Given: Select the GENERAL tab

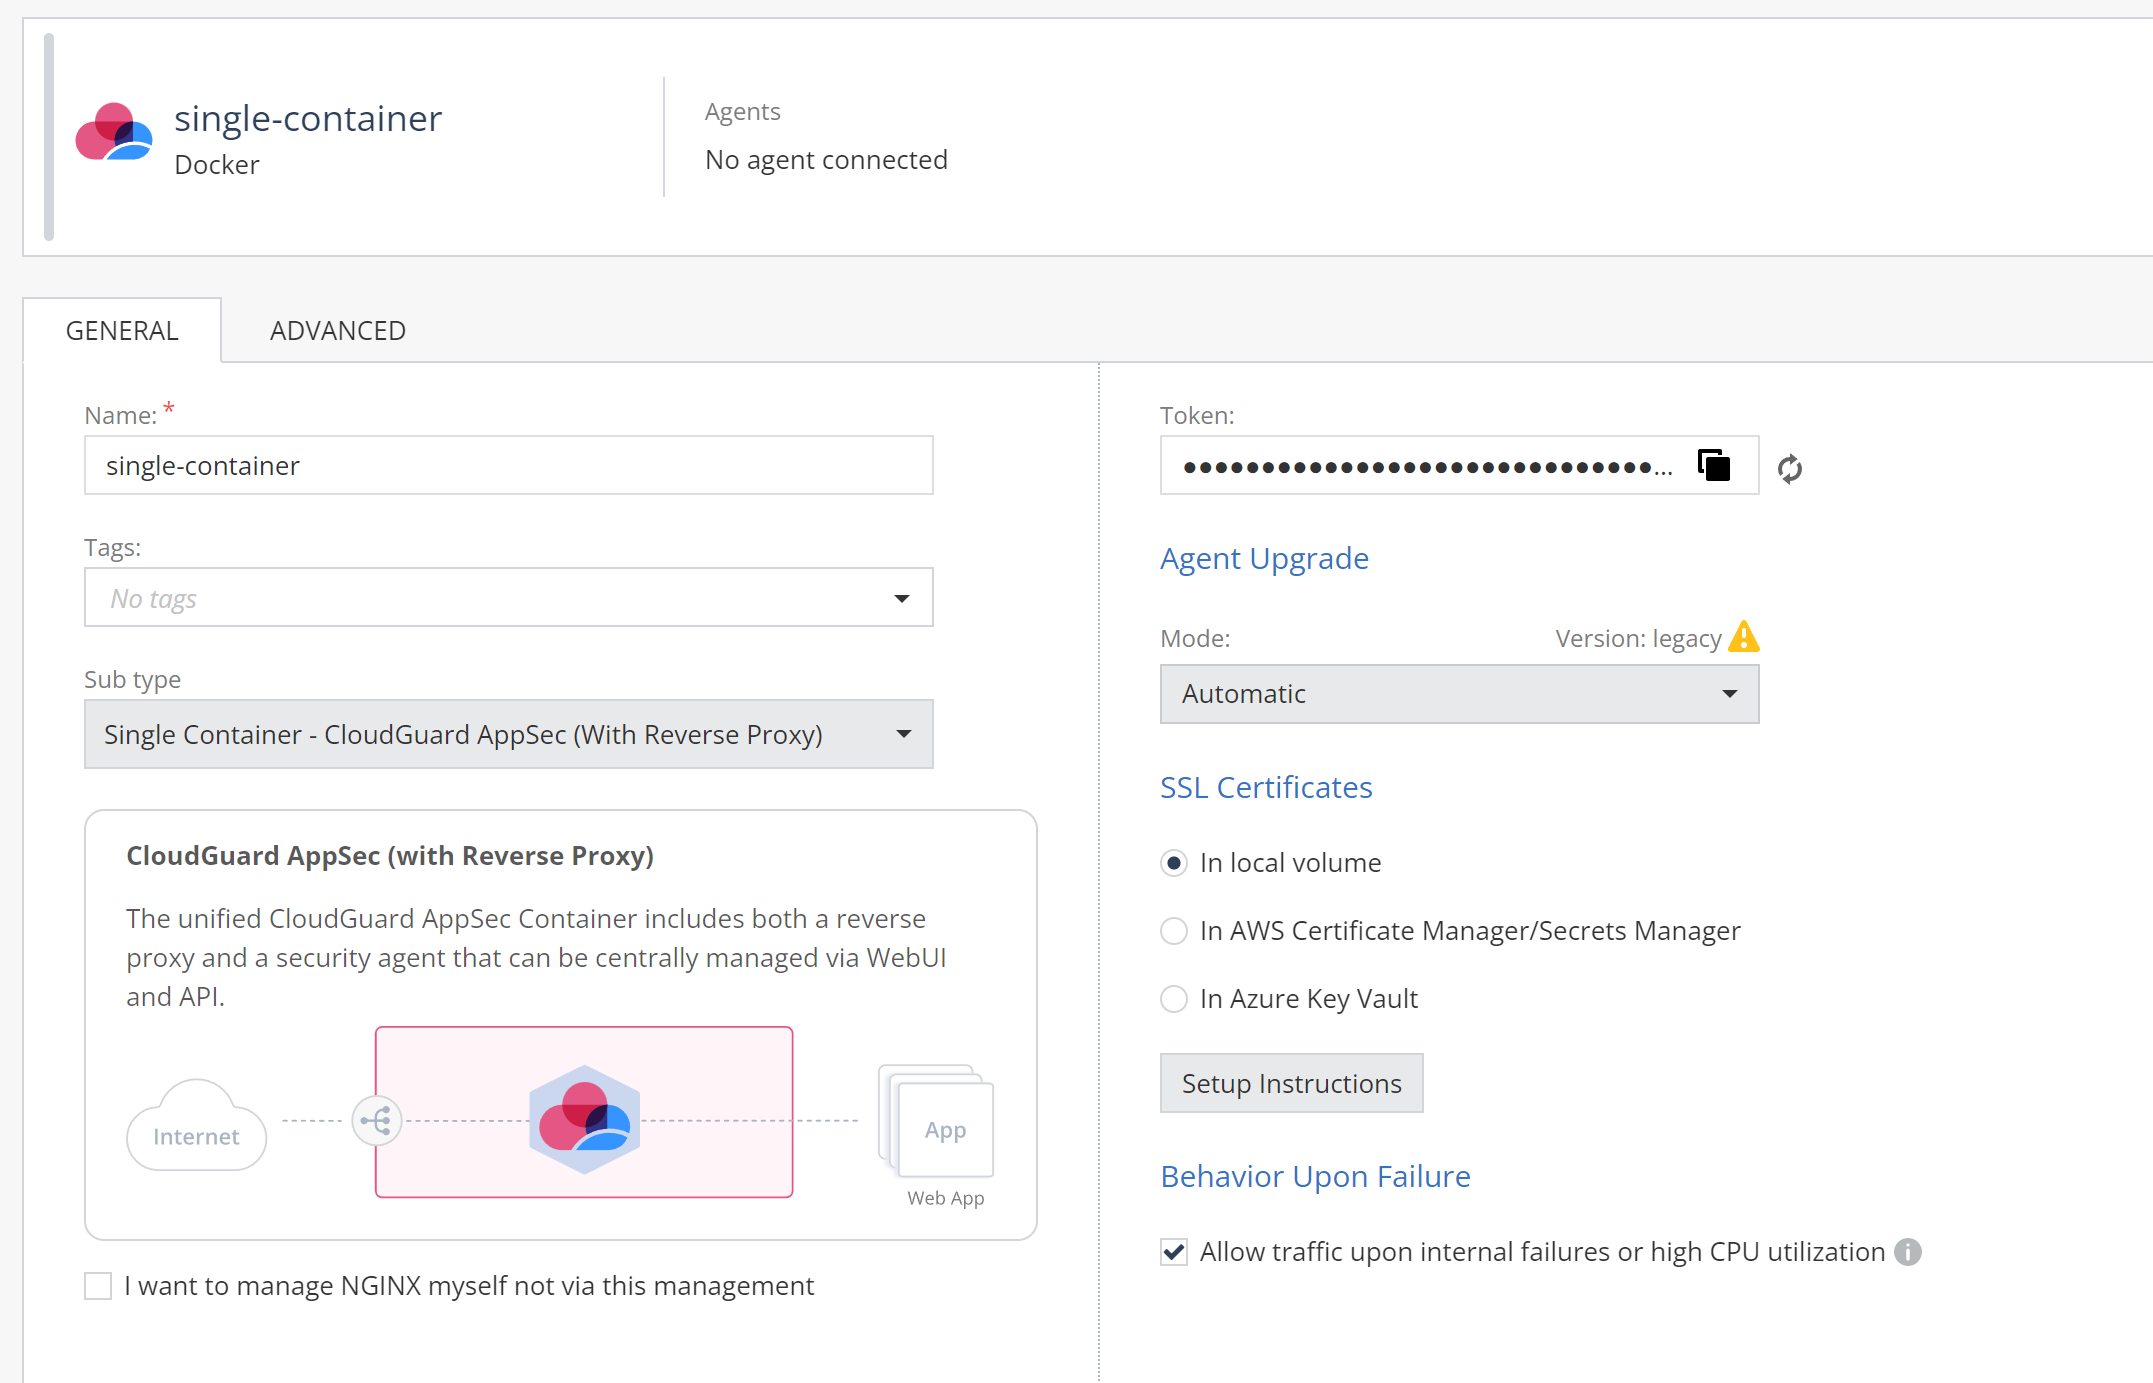Looking at the screenshot, I should point(122,331).
